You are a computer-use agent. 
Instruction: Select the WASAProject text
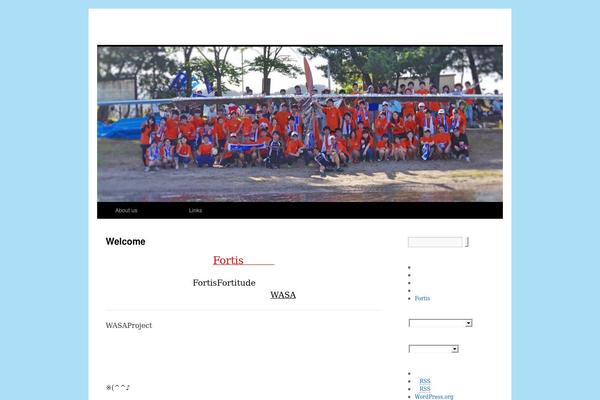coord(129,325)
